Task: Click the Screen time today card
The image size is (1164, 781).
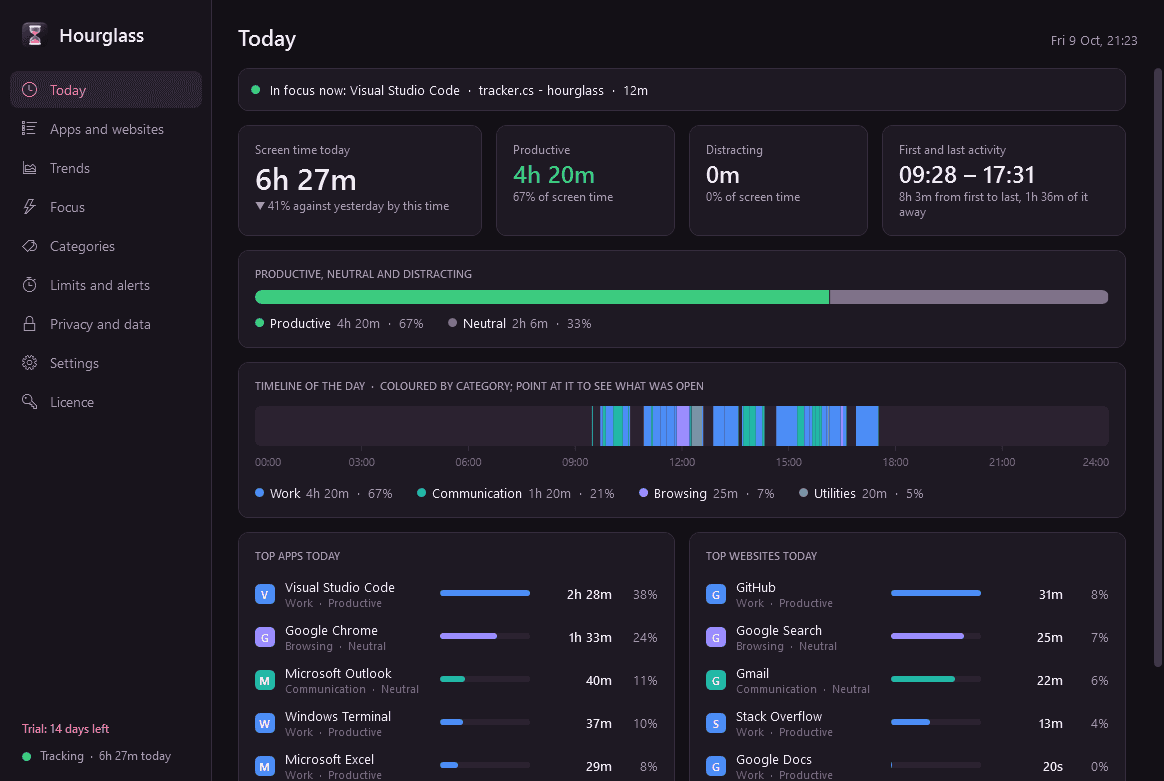Action: click(360, 180)
